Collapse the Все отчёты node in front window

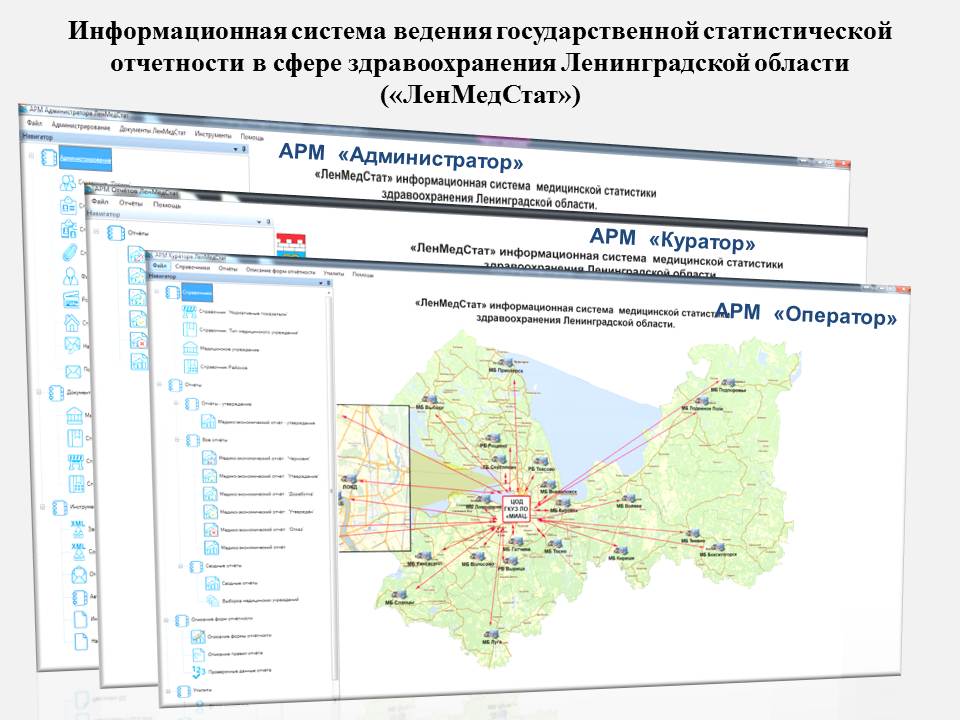[x=178, y=440]
